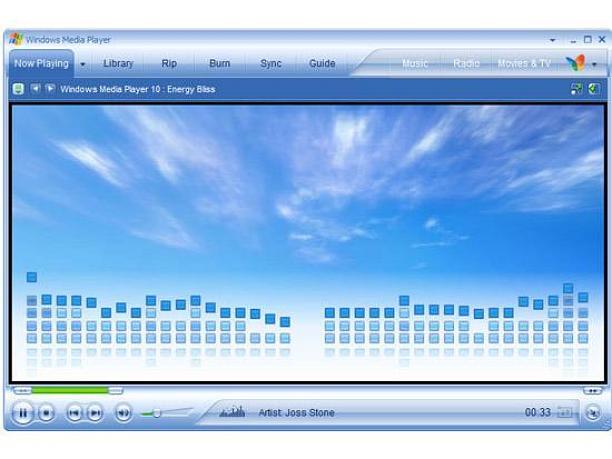Switch to the Sync tab
Screen dimensions: 612x459
click(271, 63)
